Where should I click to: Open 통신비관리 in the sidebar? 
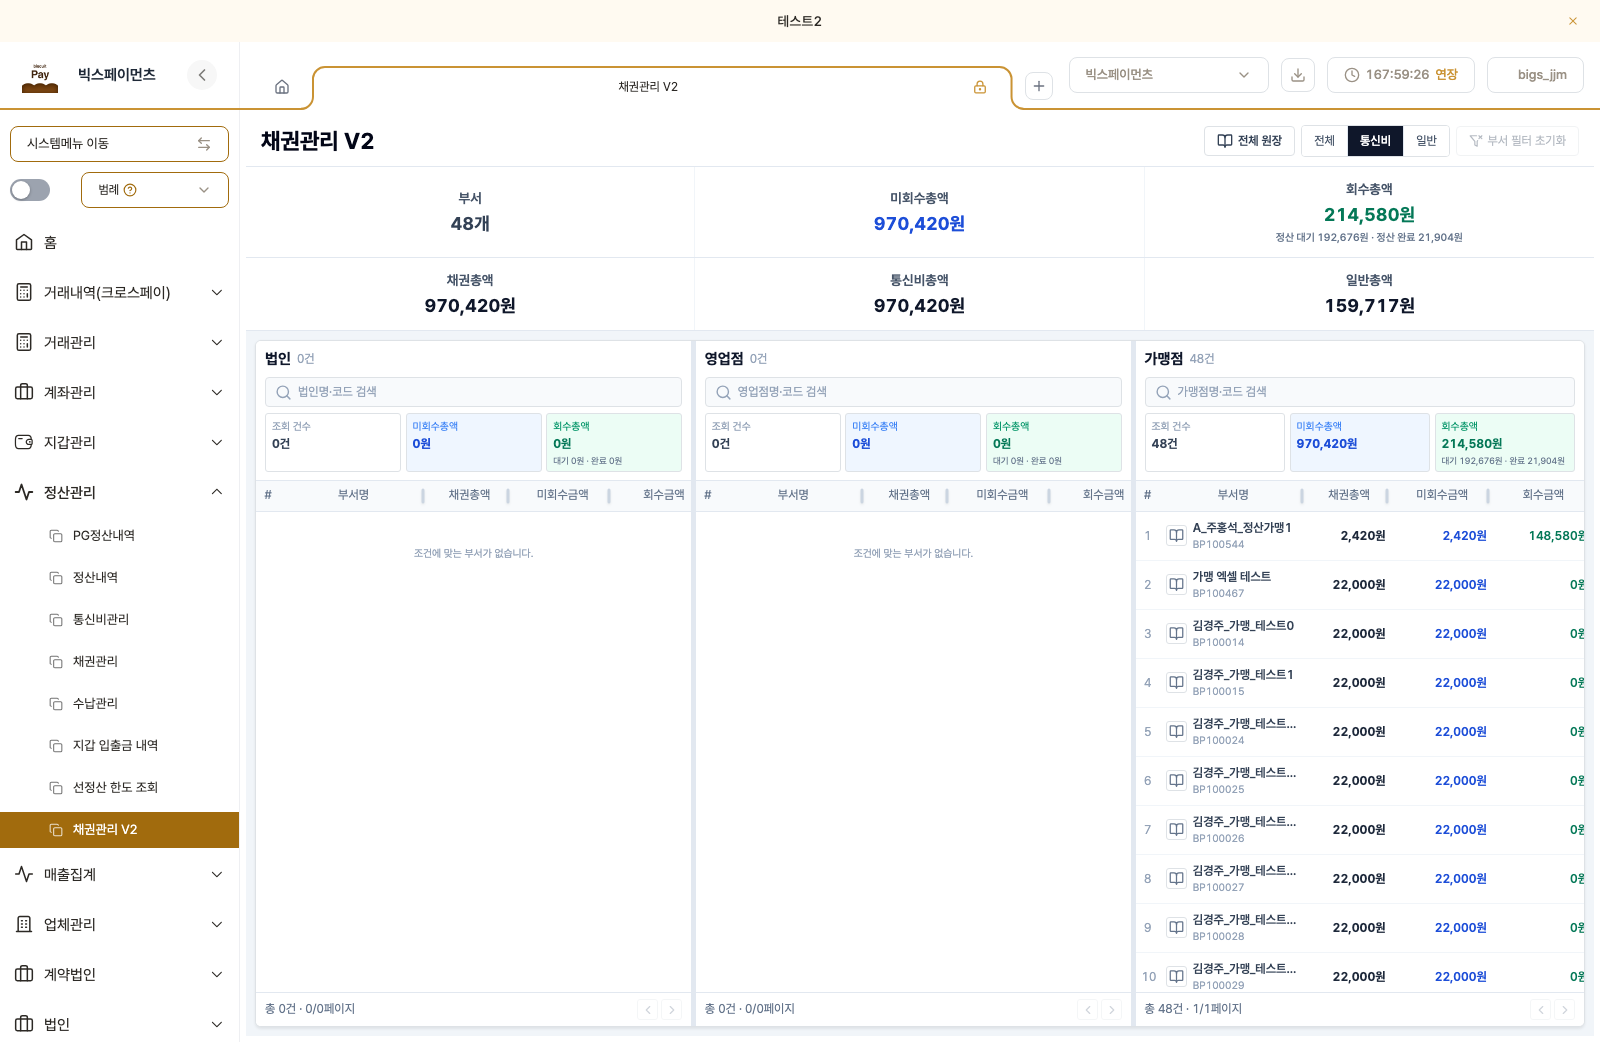point(101,620)
